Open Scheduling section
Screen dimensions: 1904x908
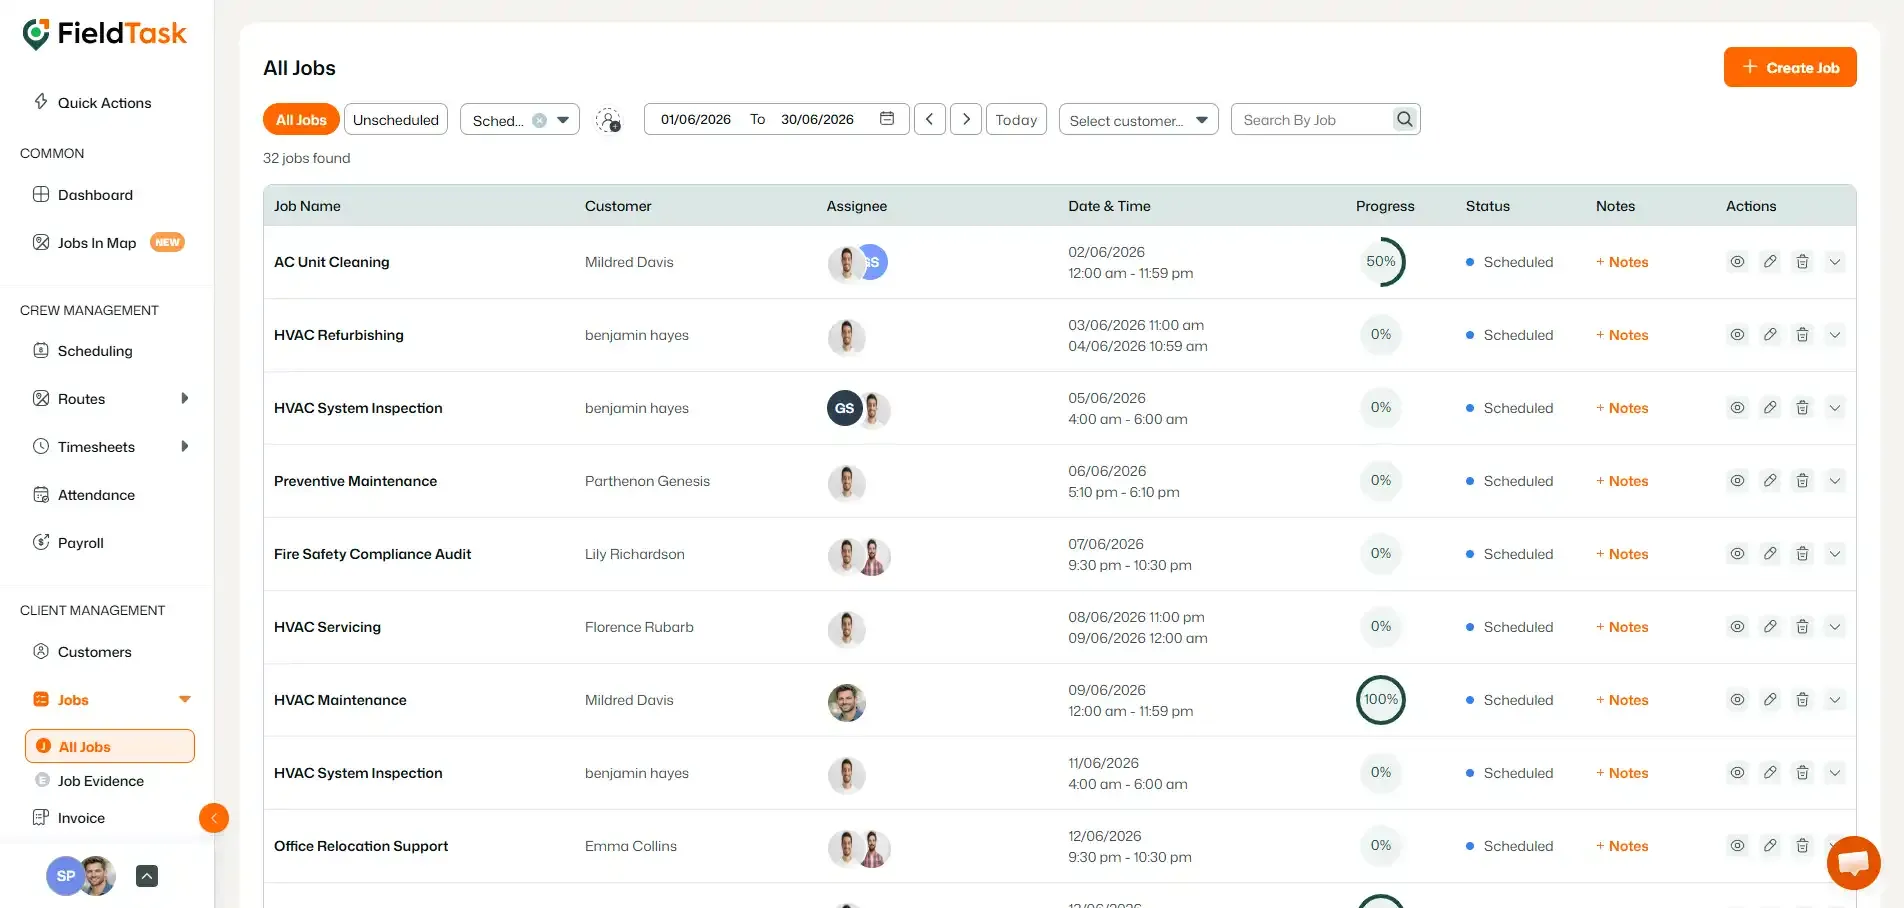click(83, 350)
